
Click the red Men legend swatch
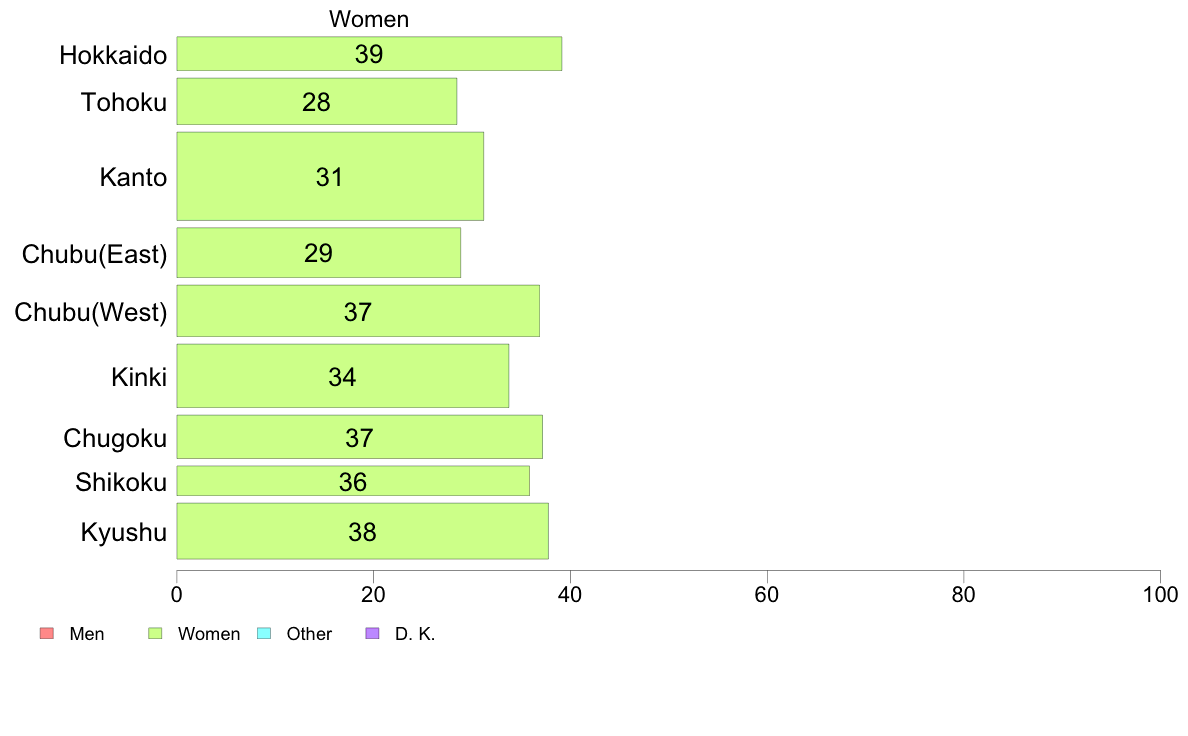(46, 633)
